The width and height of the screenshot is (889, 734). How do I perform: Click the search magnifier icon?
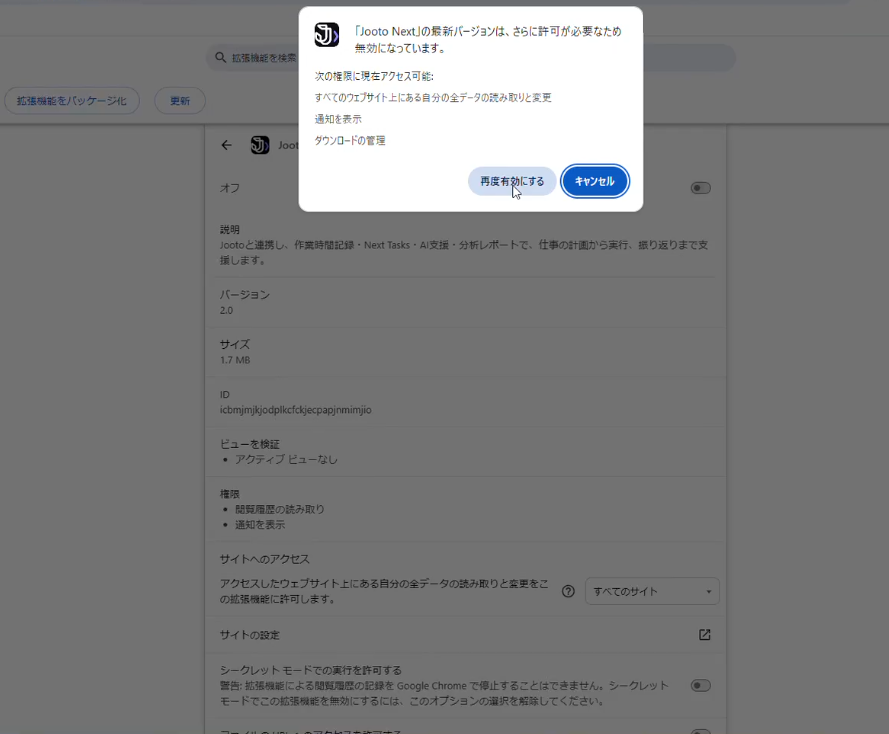(220, 57)
